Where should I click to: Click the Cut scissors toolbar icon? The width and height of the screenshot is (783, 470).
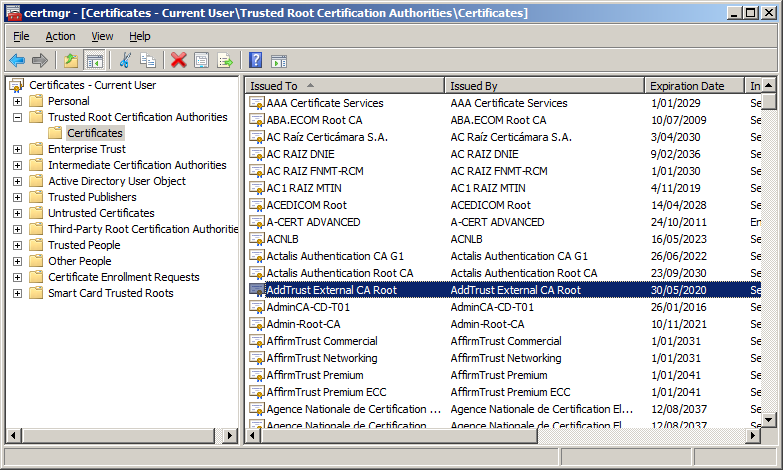tap(125, 60)
